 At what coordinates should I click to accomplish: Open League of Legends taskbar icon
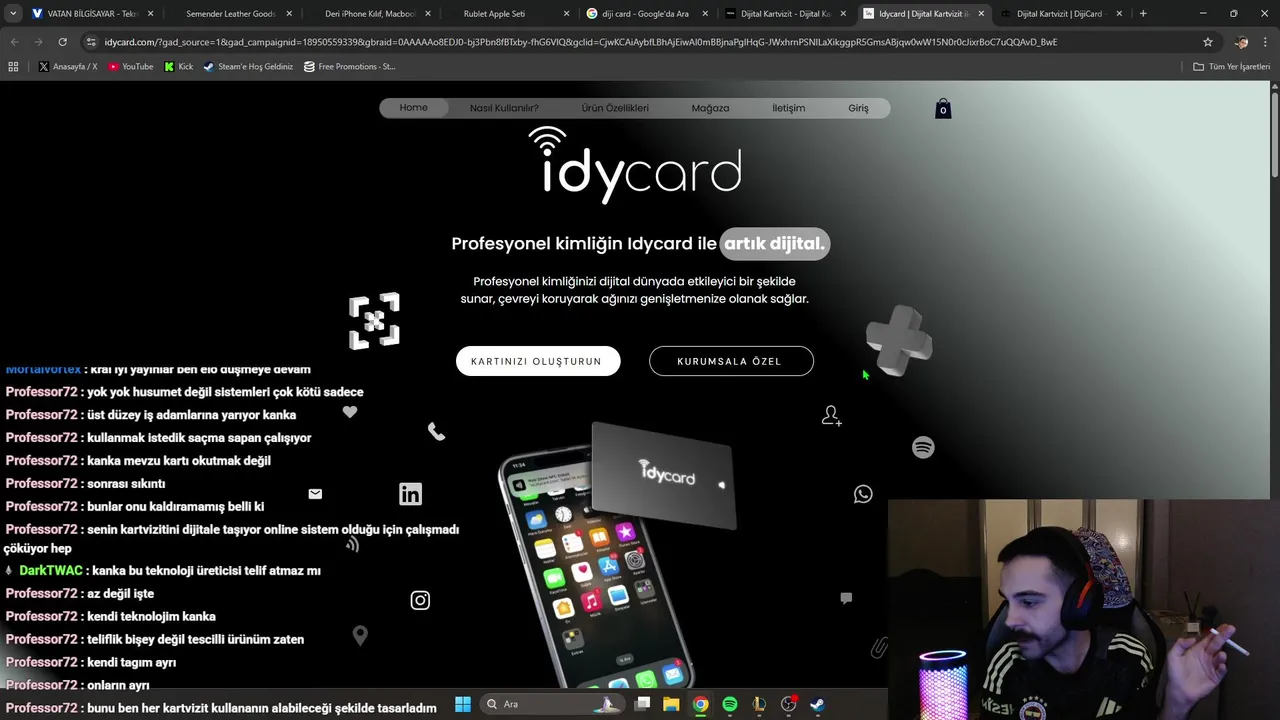click(x=759, y=704)
